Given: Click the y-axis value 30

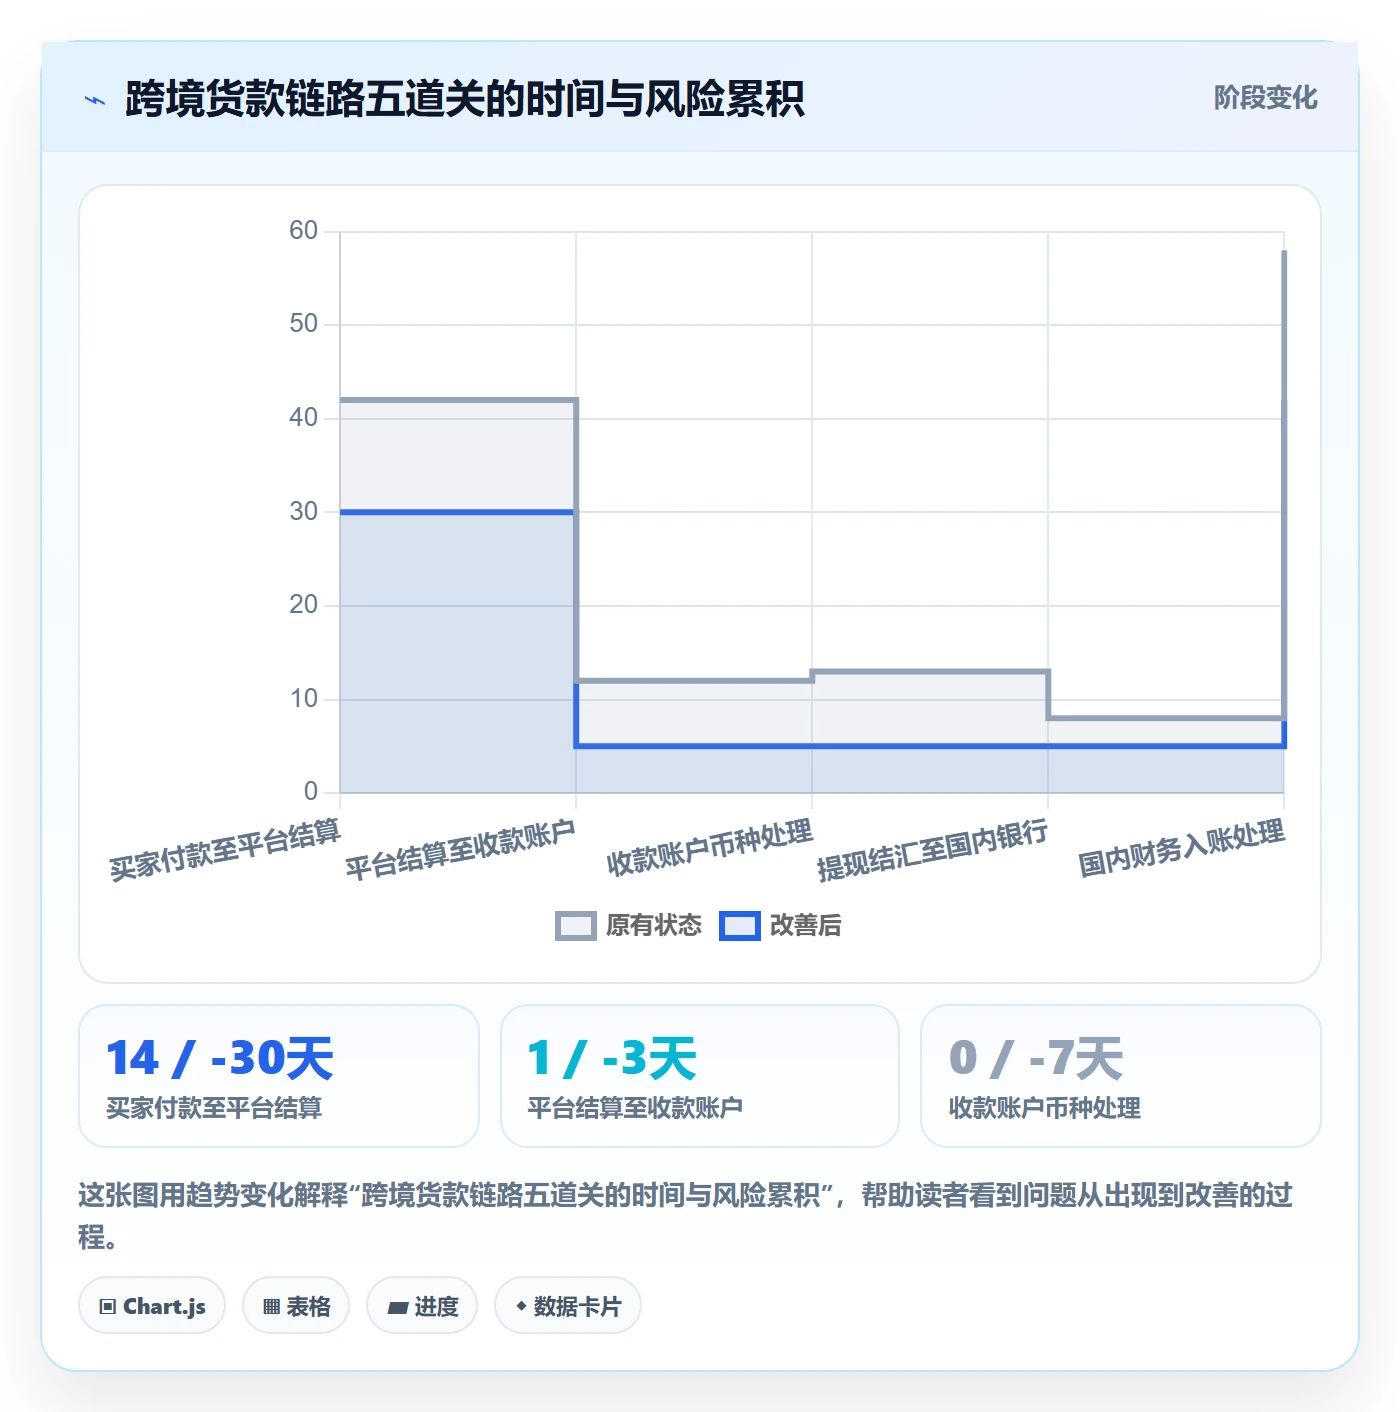Looking at the screenshot, I should coord(303,512).
